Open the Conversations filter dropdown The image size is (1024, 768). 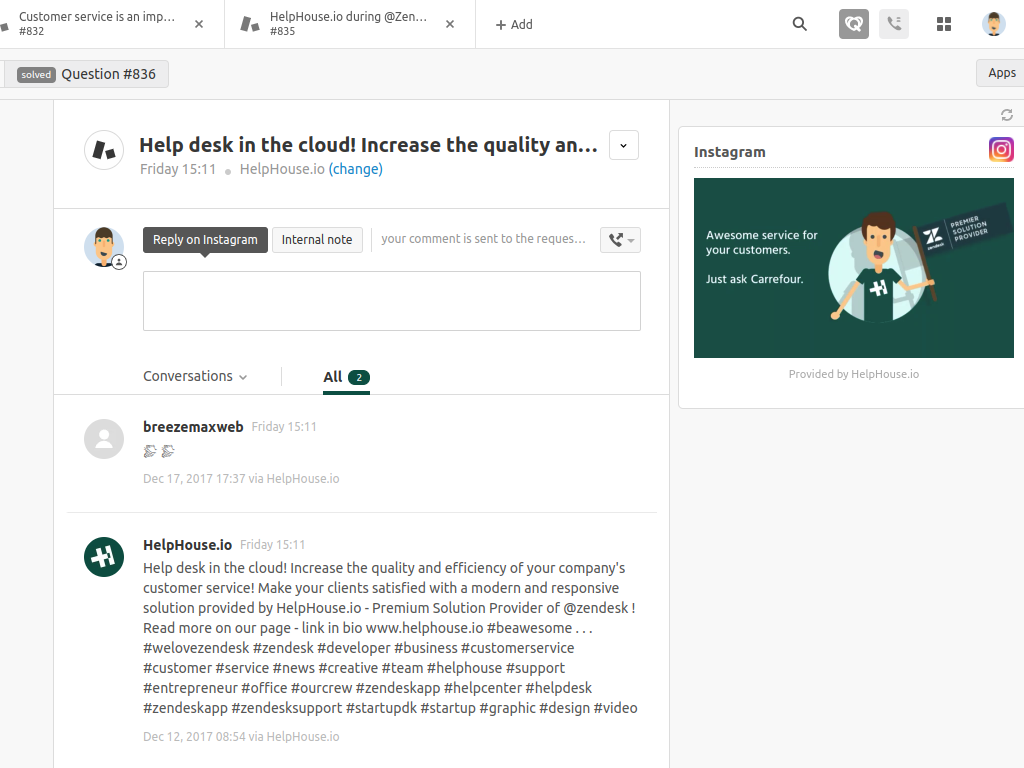[195, 377]
